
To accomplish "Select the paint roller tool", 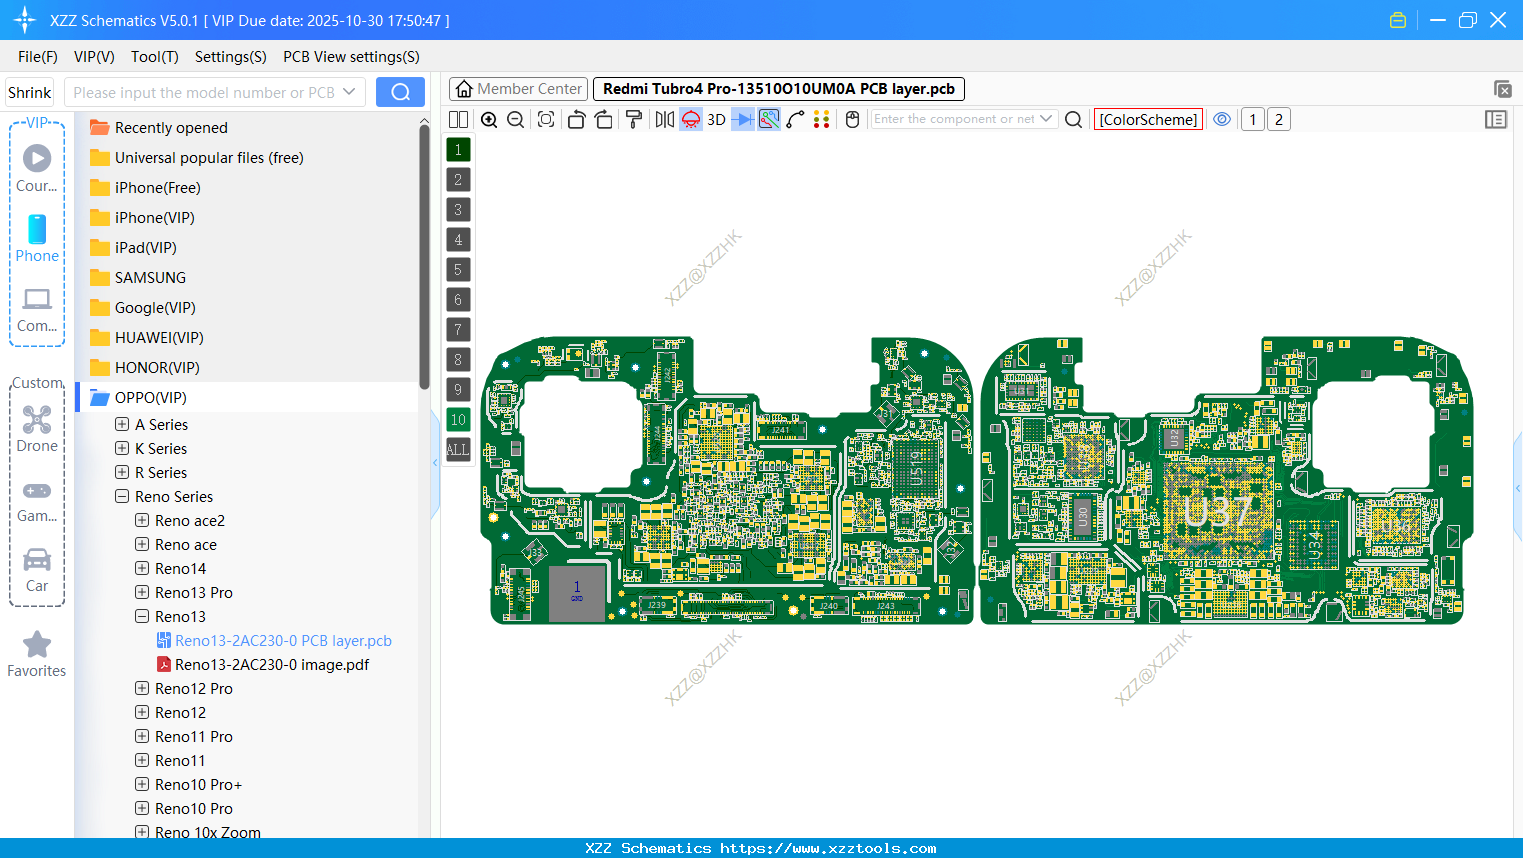I will coord(634,119).
